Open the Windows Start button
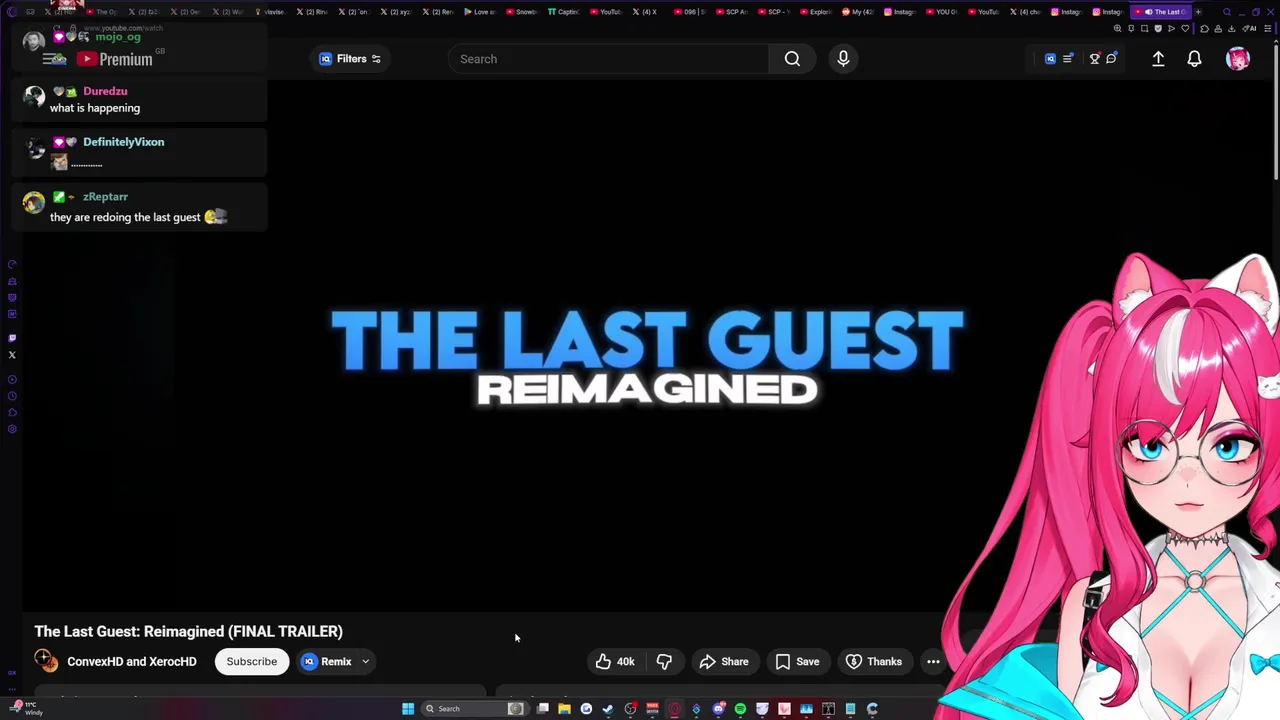Viewport: 1280px width, 720px height. tap(408, 709)
